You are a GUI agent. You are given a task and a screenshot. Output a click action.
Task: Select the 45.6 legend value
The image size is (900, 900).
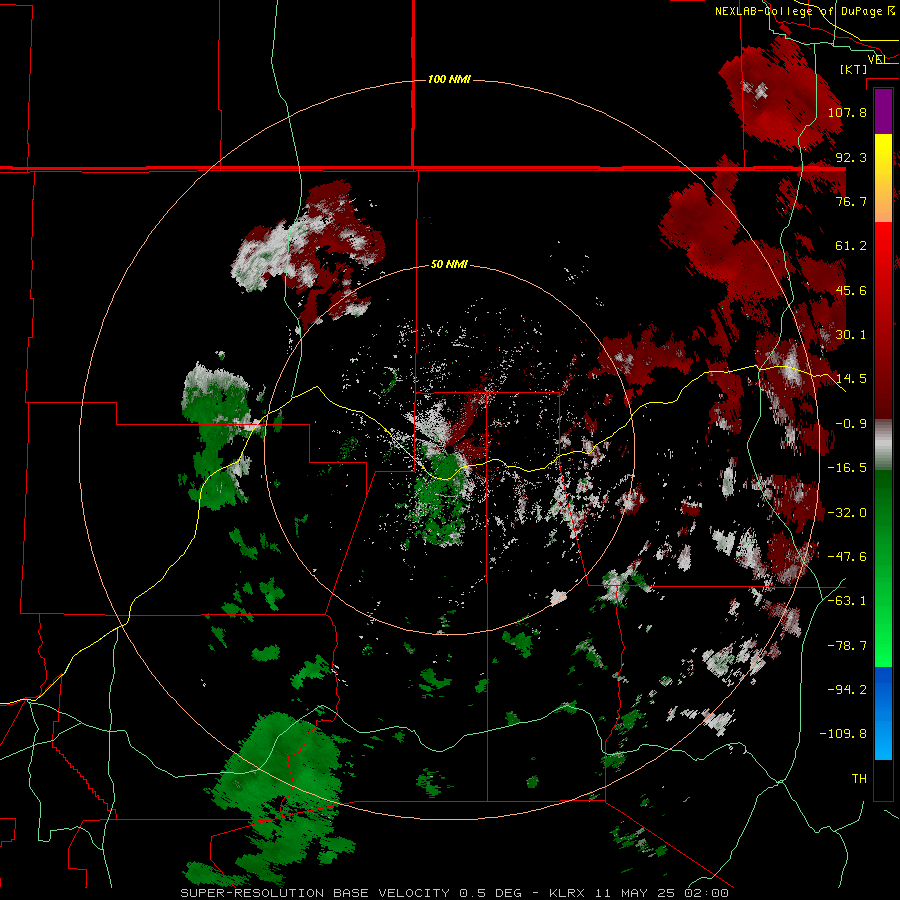click(x=851, y=290)
